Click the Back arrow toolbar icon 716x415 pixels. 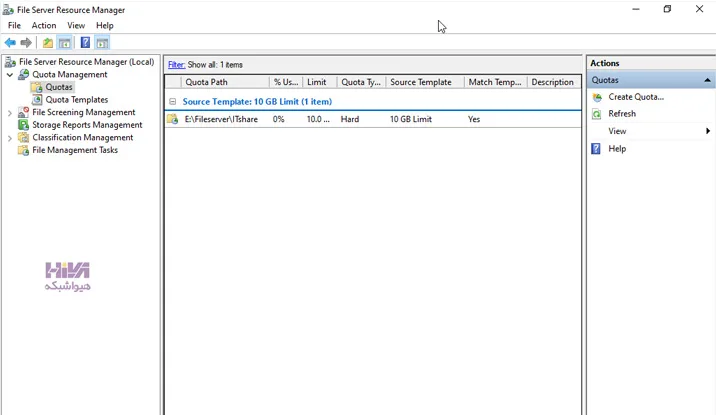[x=10, y=43]
